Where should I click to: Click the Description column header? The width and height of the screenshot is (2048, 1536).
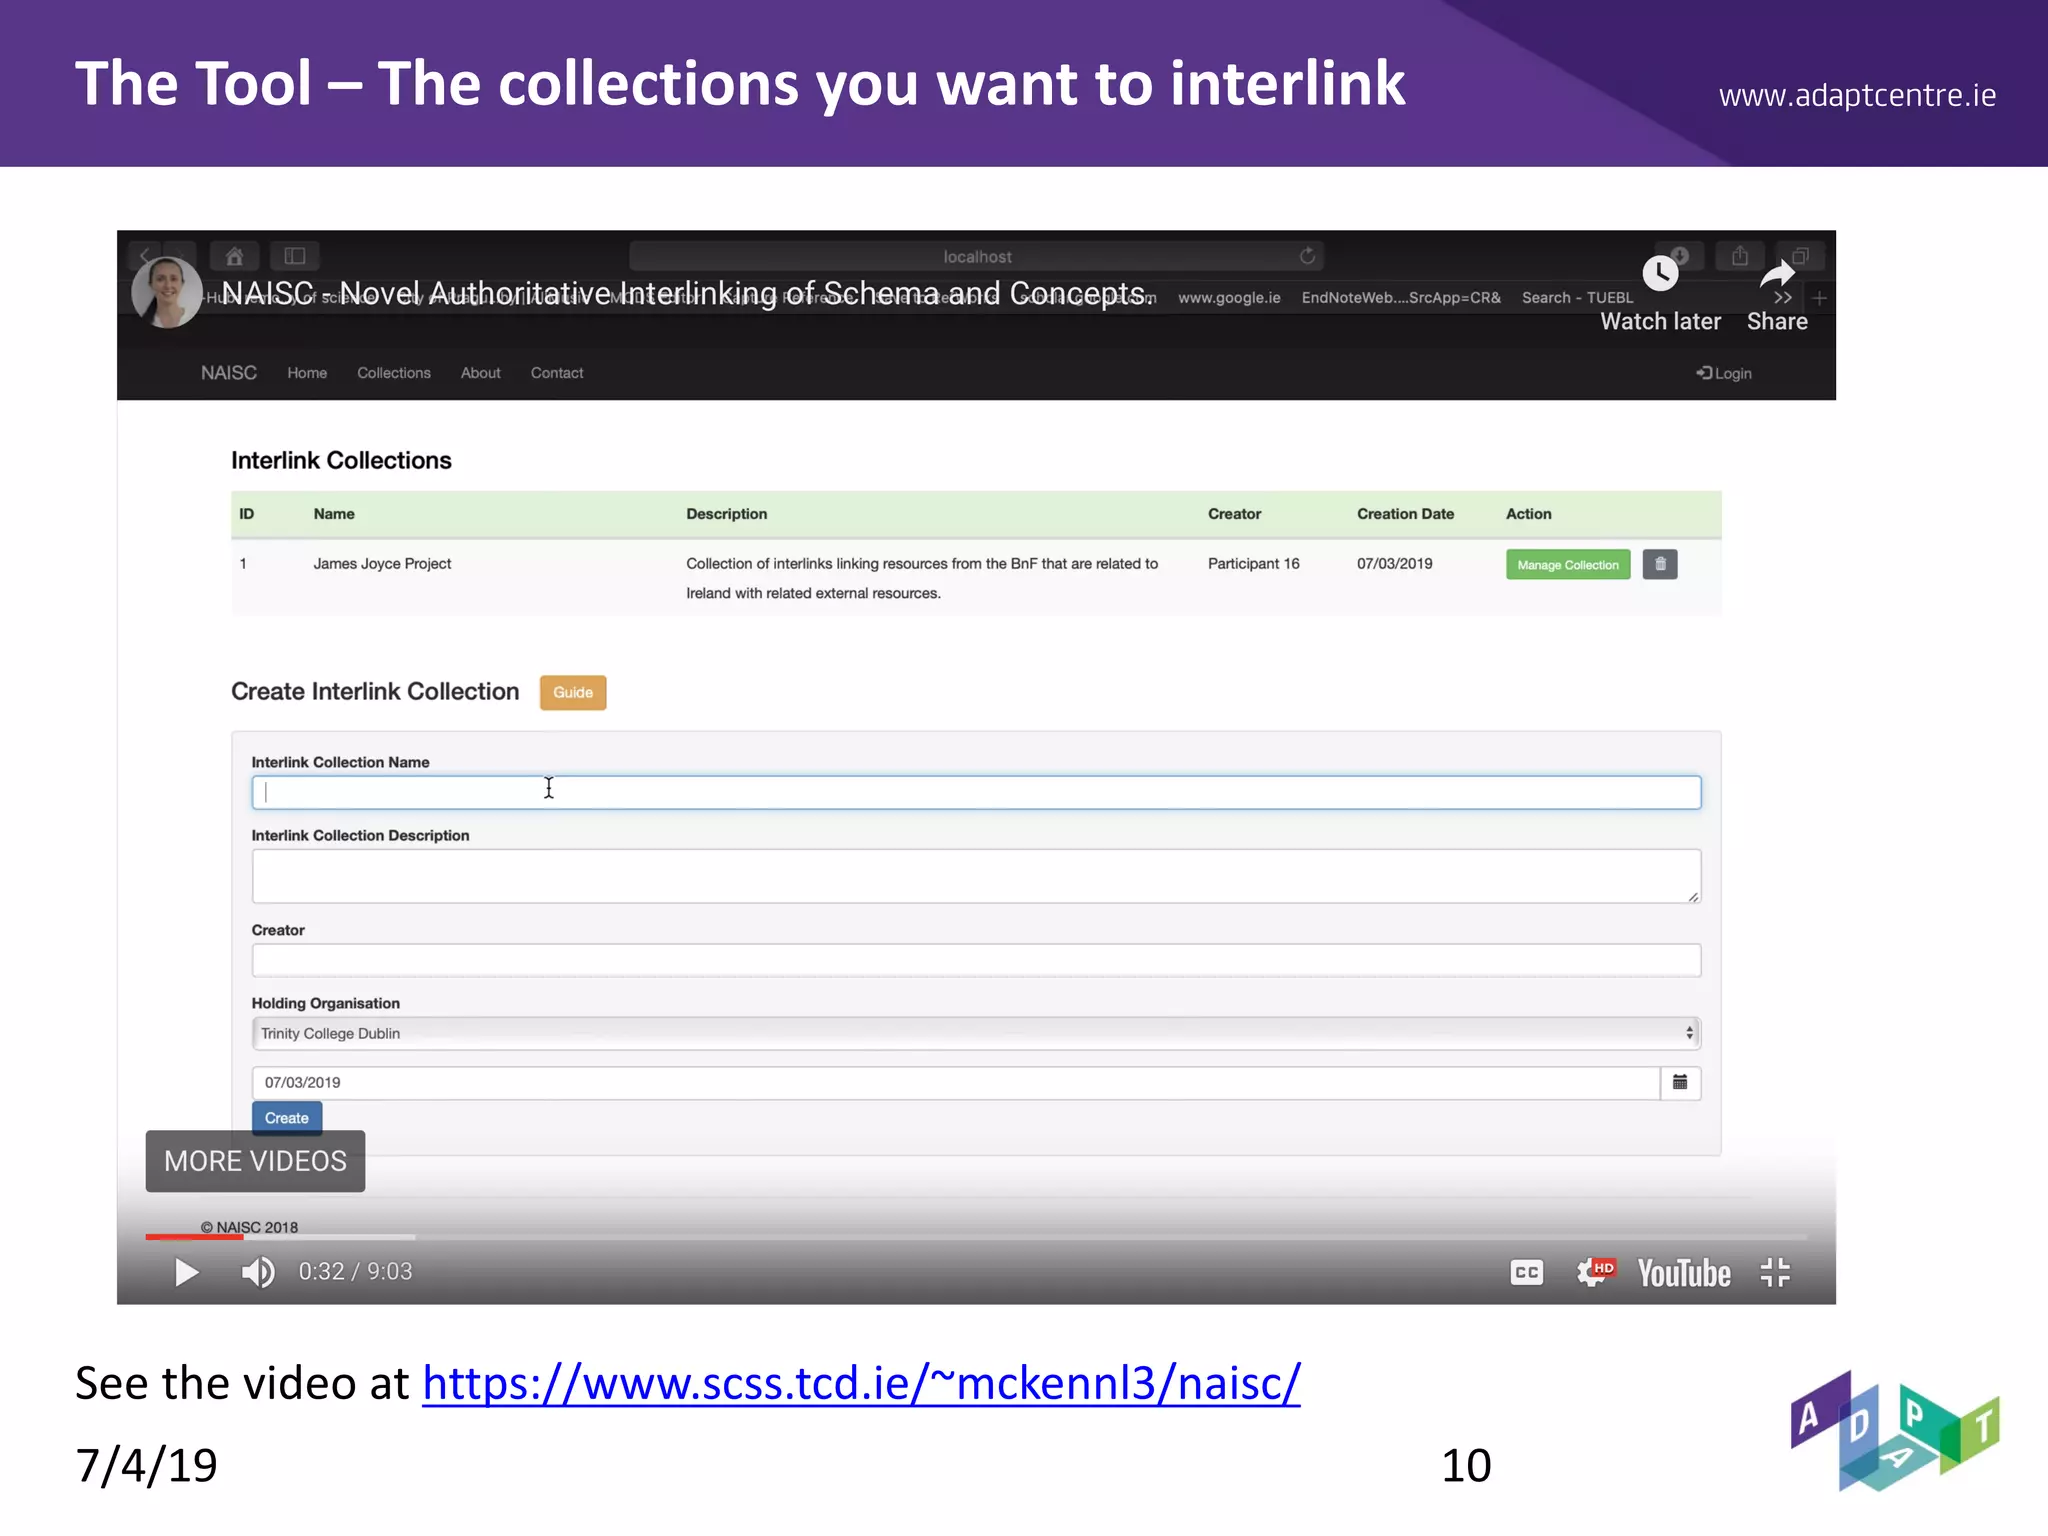726,514
